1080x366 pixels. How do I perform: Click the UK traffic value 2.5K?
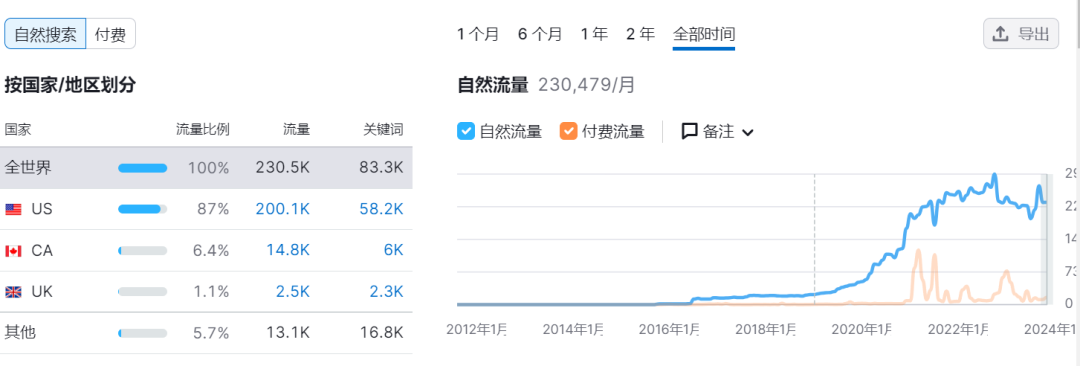292,292
